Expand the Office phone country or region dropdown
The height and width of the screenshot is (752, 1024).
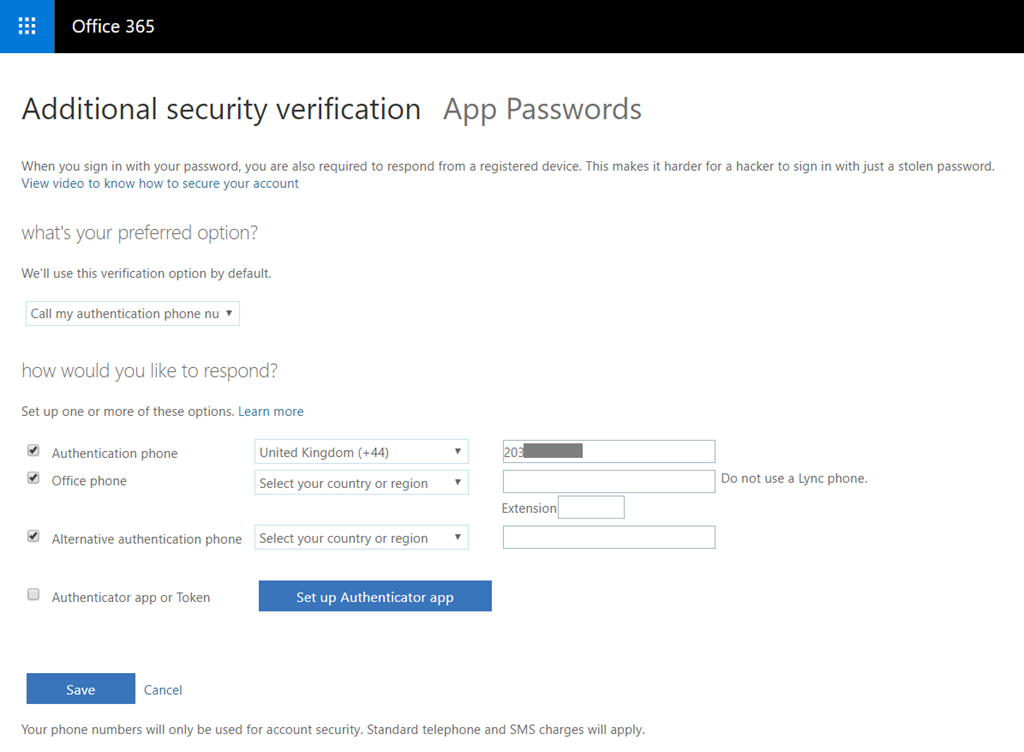pyautogui.click(x=361, y=483)
